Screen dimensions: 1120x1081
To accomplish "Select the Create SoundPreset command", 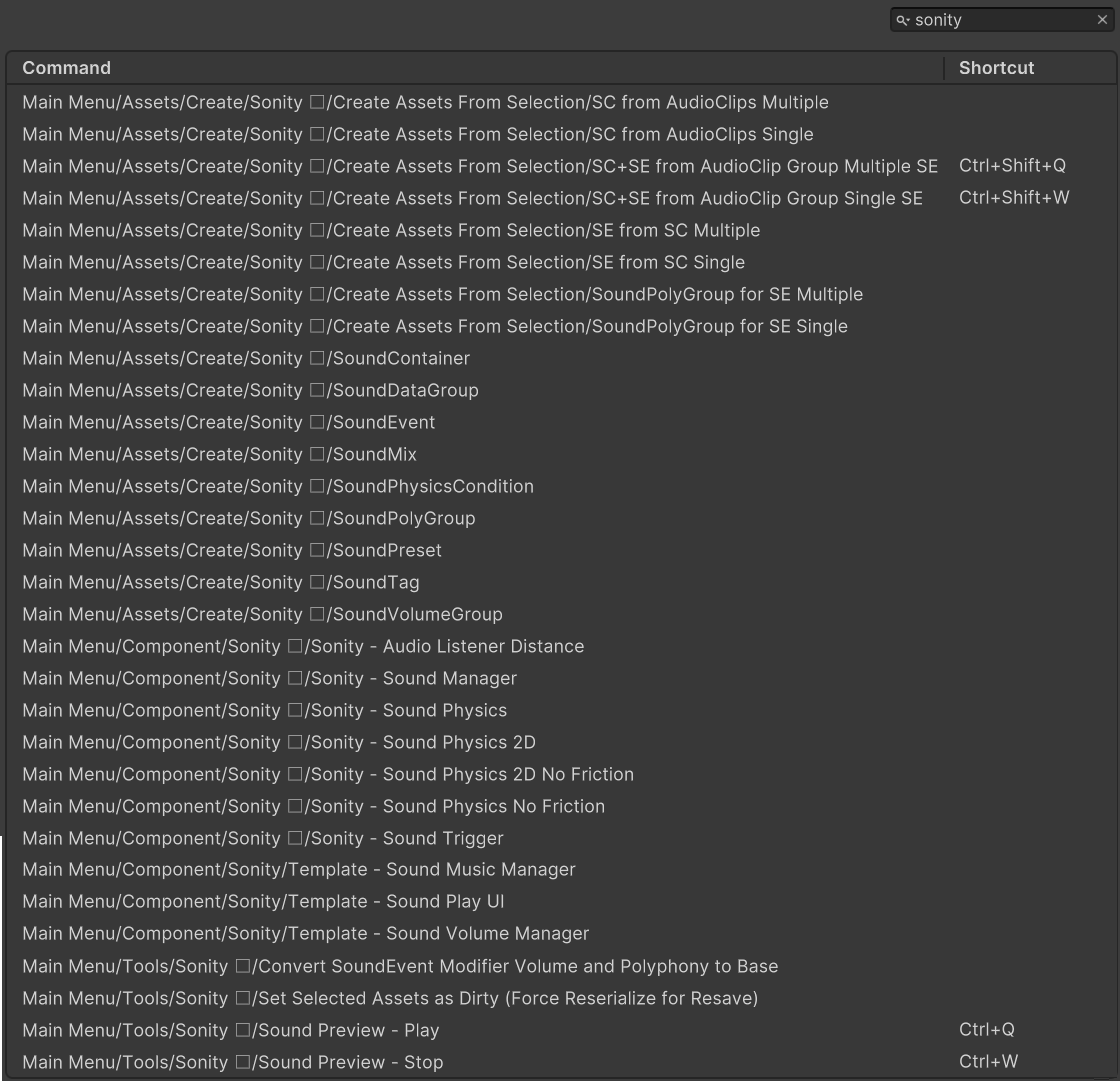I will (x=560, y=550).
